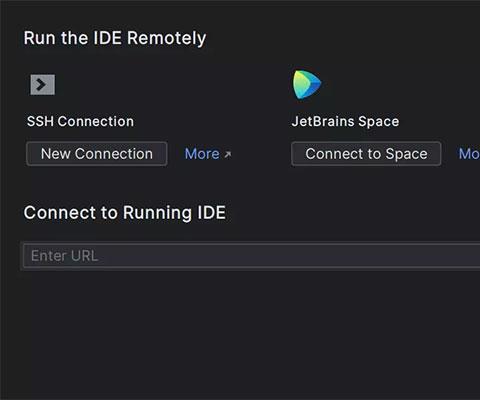Choose Connect to Space under JetBrains Space
This screenshot has width=480, height=400.
tap(366, 154)
